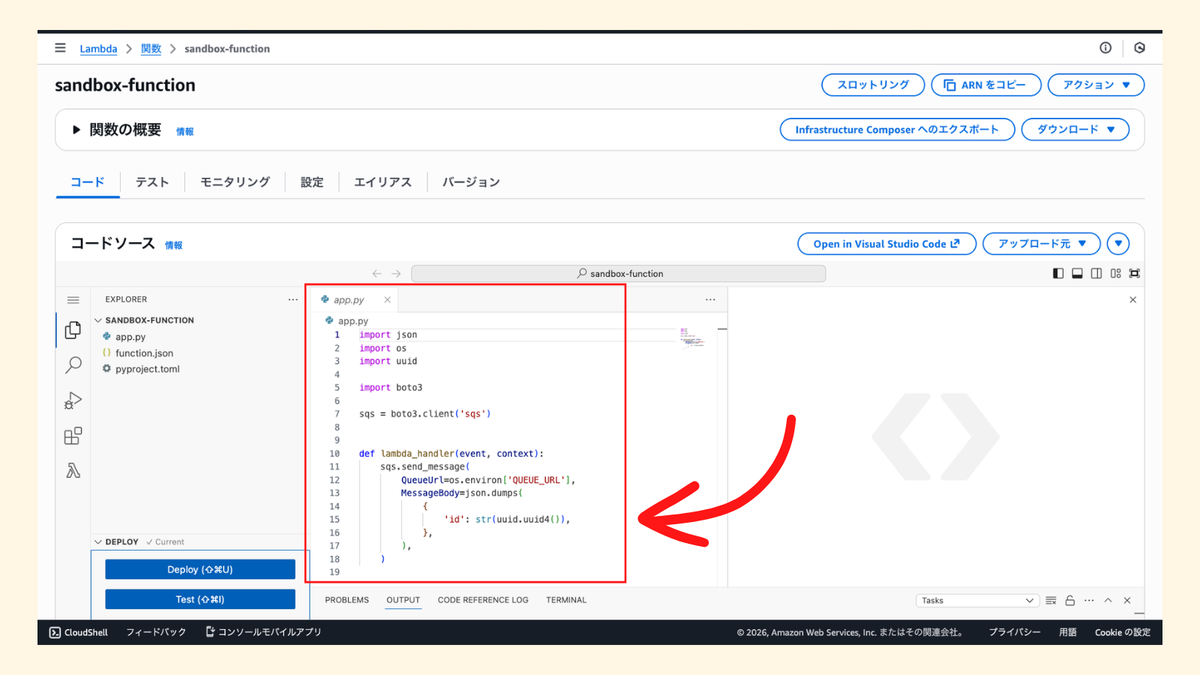Open コンソールモバイルアプリ link in footer
1200x675 pixels.
pyautogui.click(x=263, y=632)
